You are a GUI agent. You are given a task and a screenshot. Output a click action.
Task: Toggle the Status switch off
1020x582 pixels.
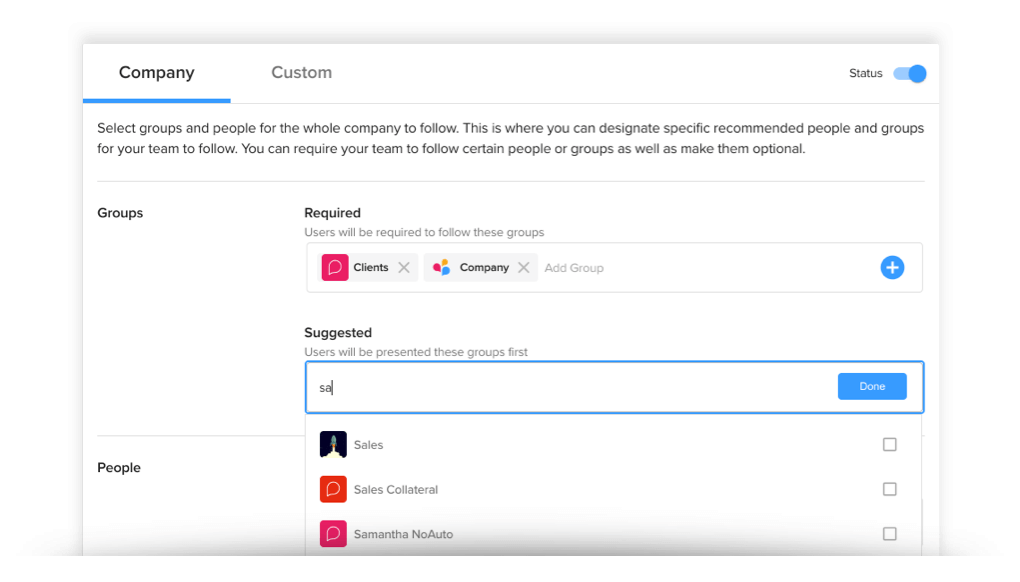pos(909,73)
